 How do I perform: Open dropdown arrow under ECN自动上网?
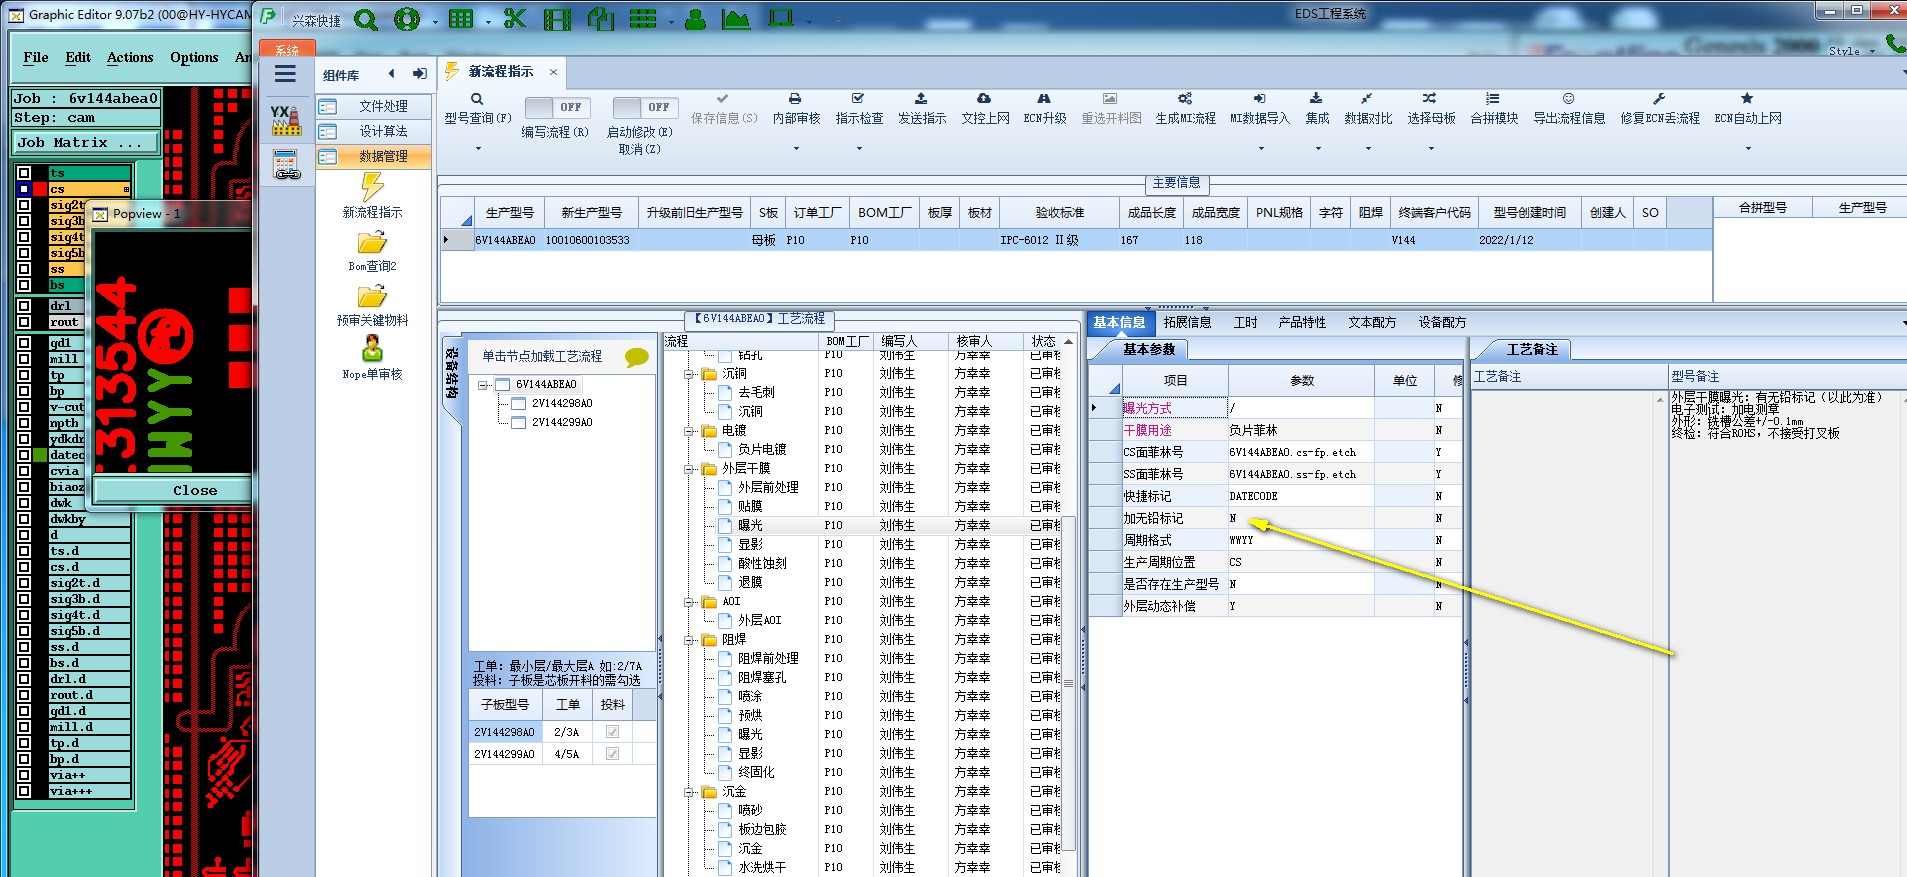(x=1748, y=149)
